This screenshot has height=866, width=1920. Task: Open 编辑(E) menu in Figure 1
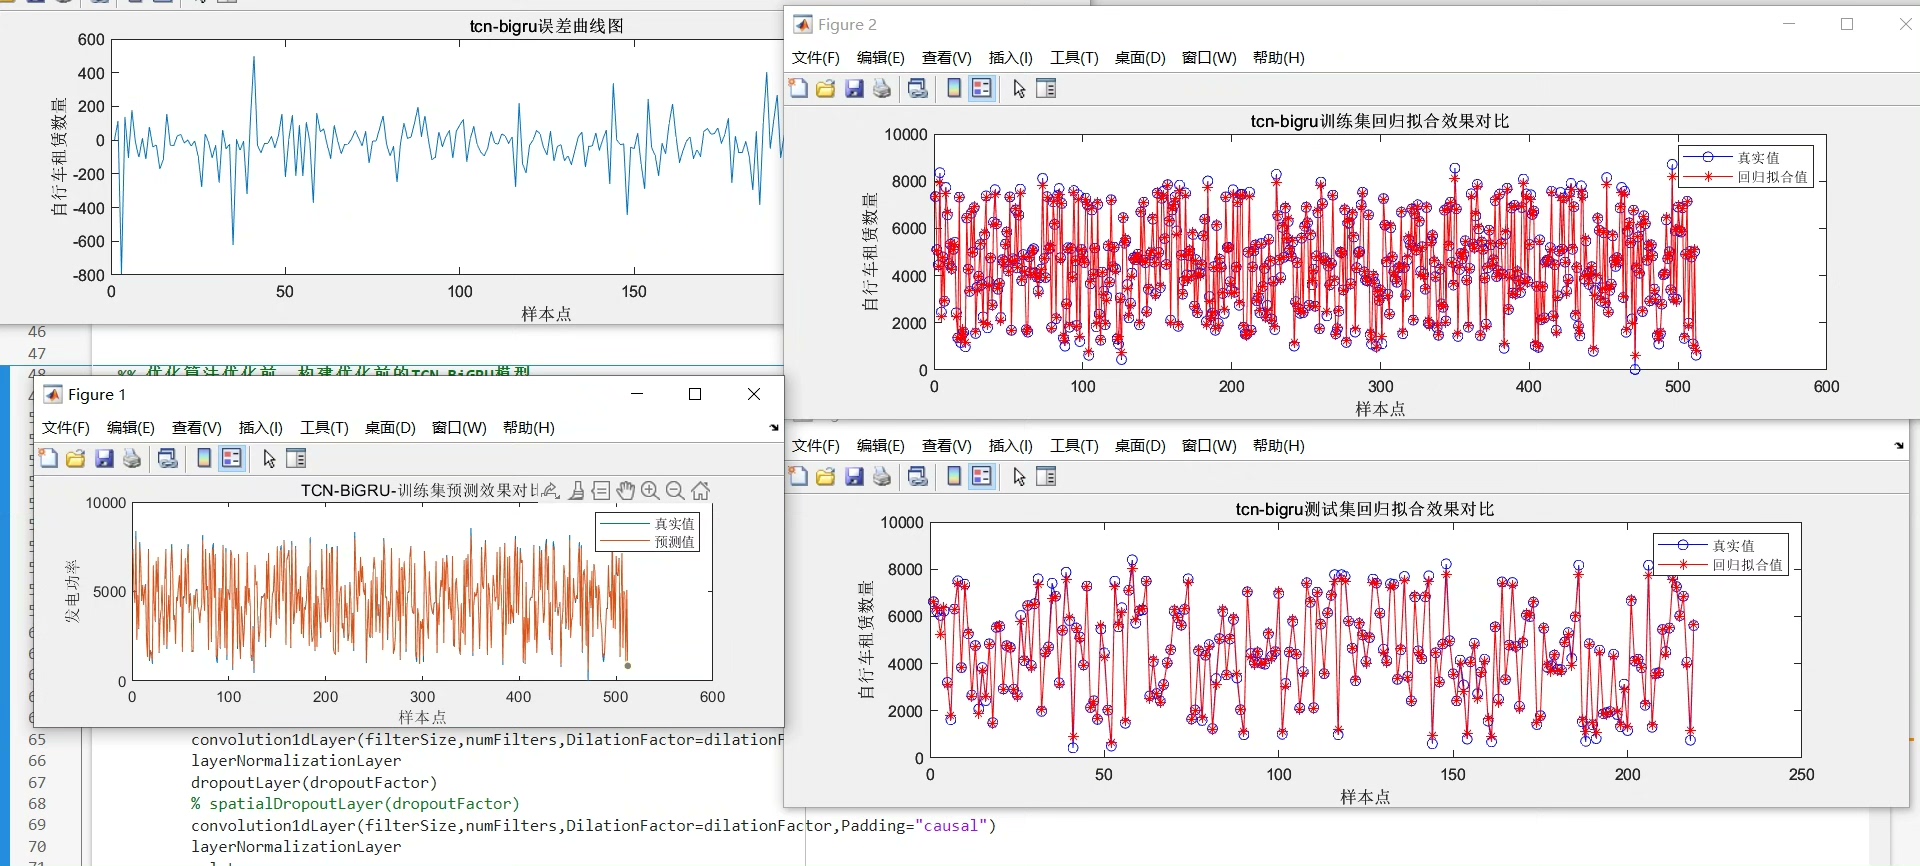tap(131, 427)
